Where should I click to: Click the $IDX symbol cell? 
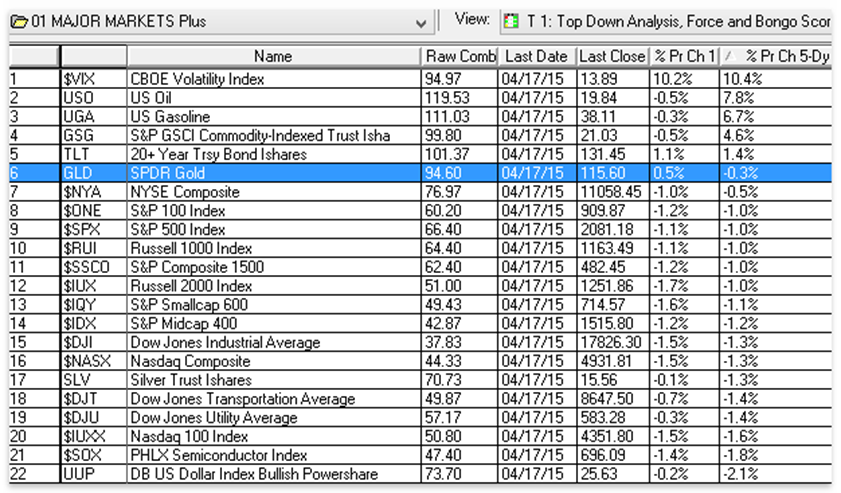(x=94, y=323)
